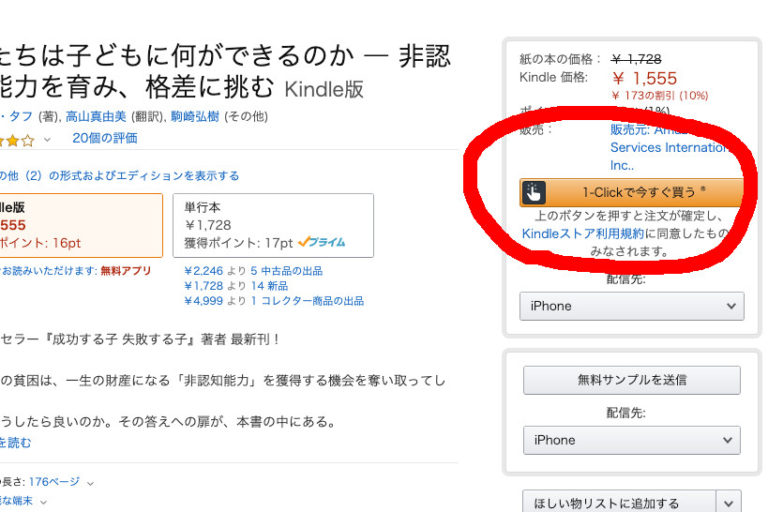Open the star rating breakdown chevron

click(x=47, y=139)
